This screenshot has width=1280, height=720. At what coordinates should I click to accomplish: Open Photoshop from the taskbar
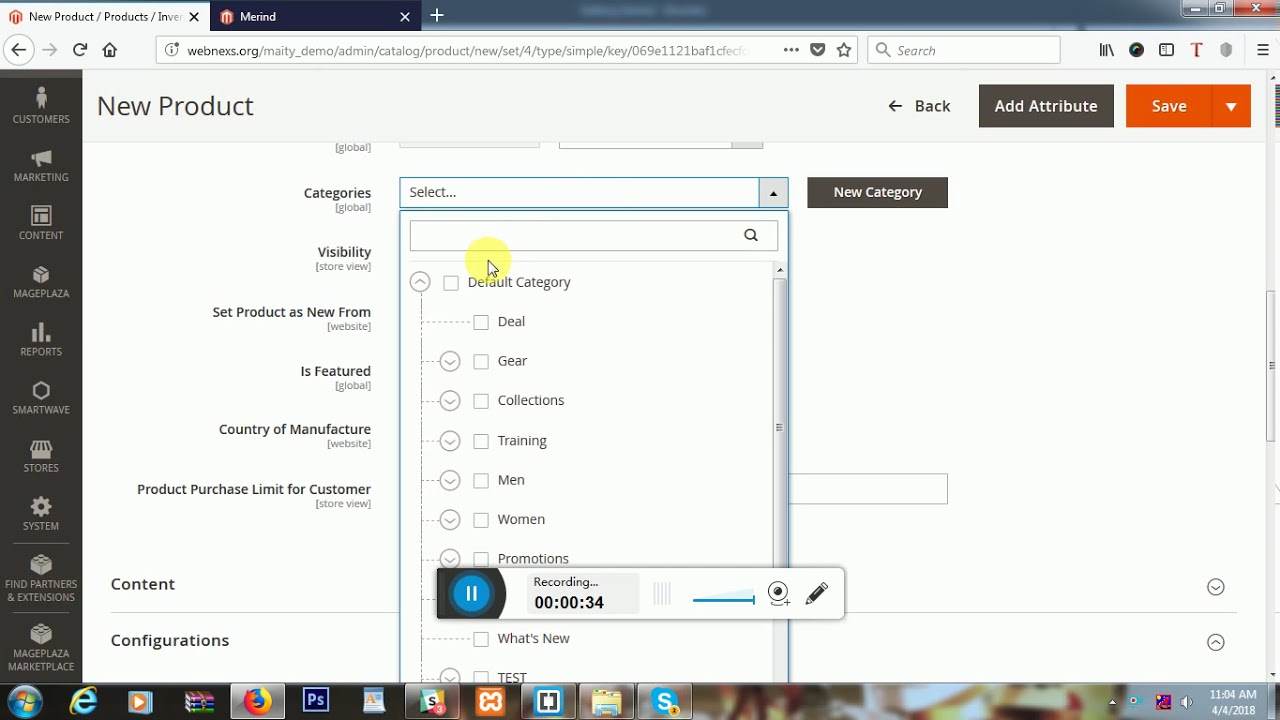click(316, 701)
